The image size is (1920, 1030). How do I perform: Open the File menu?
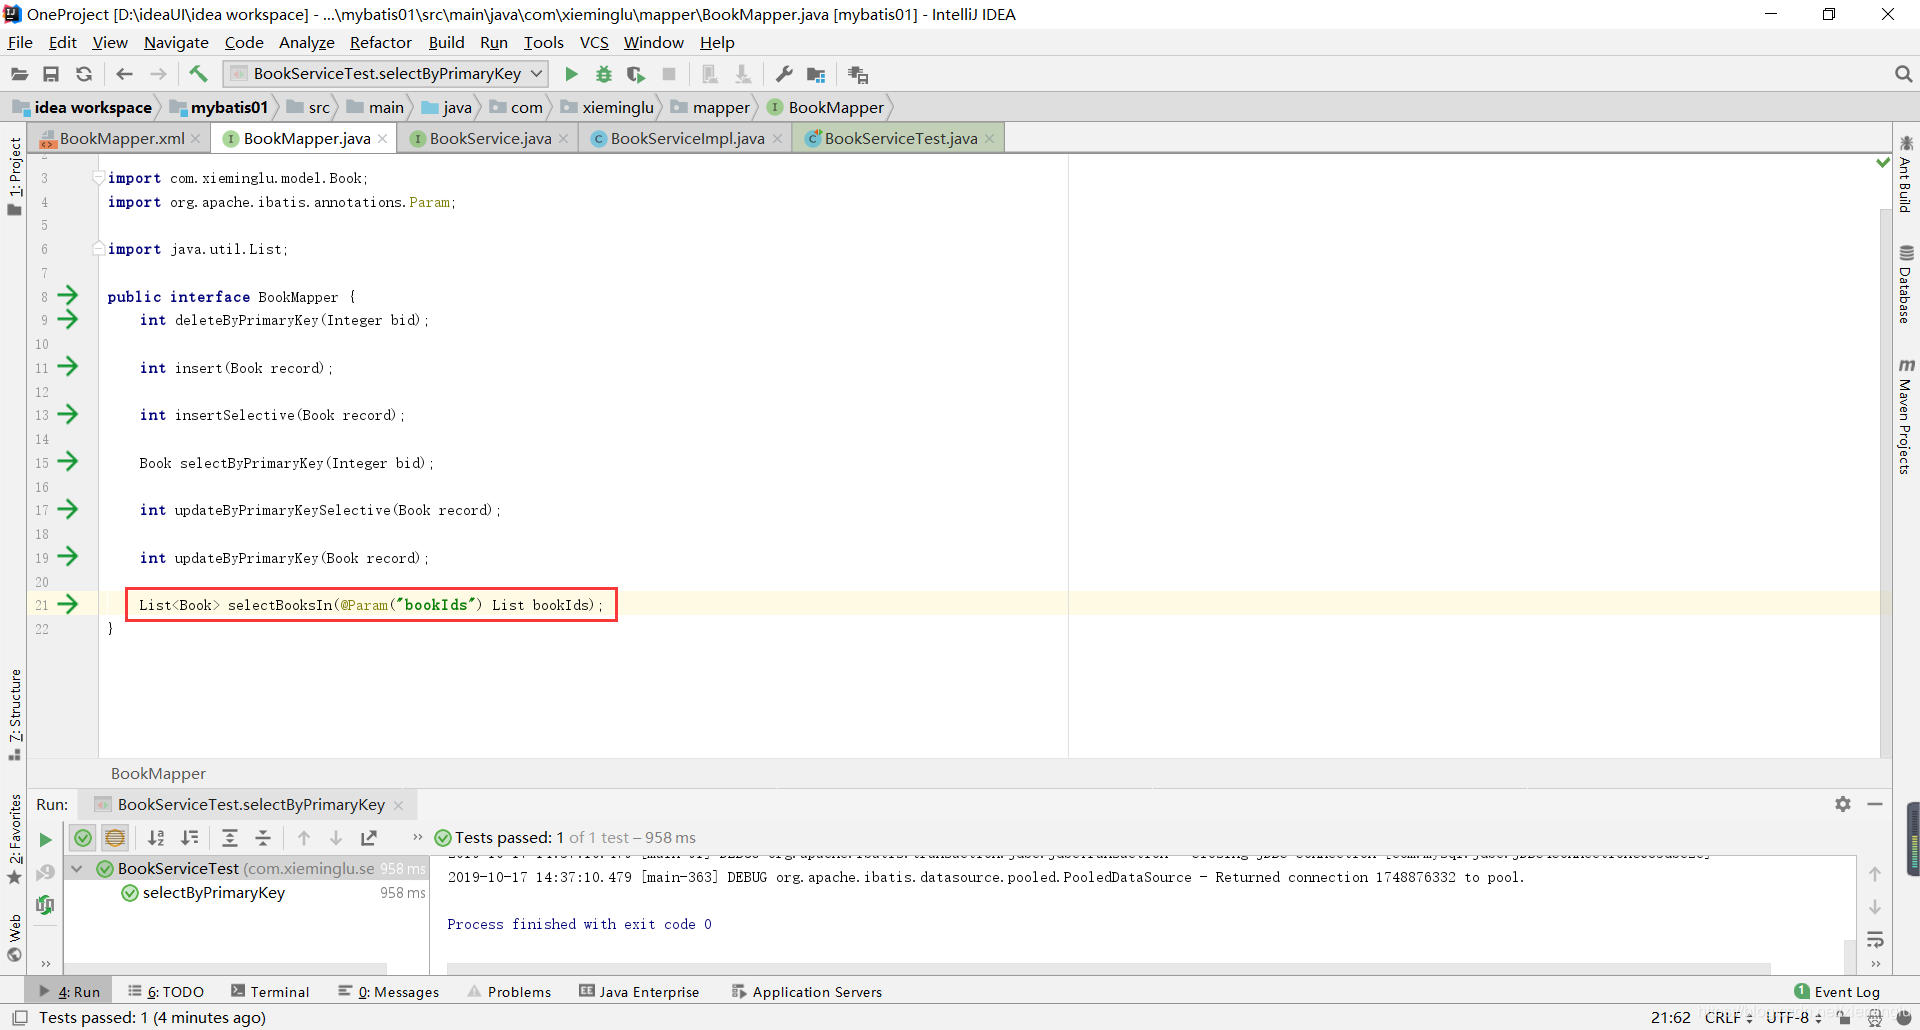pos(20,42)
